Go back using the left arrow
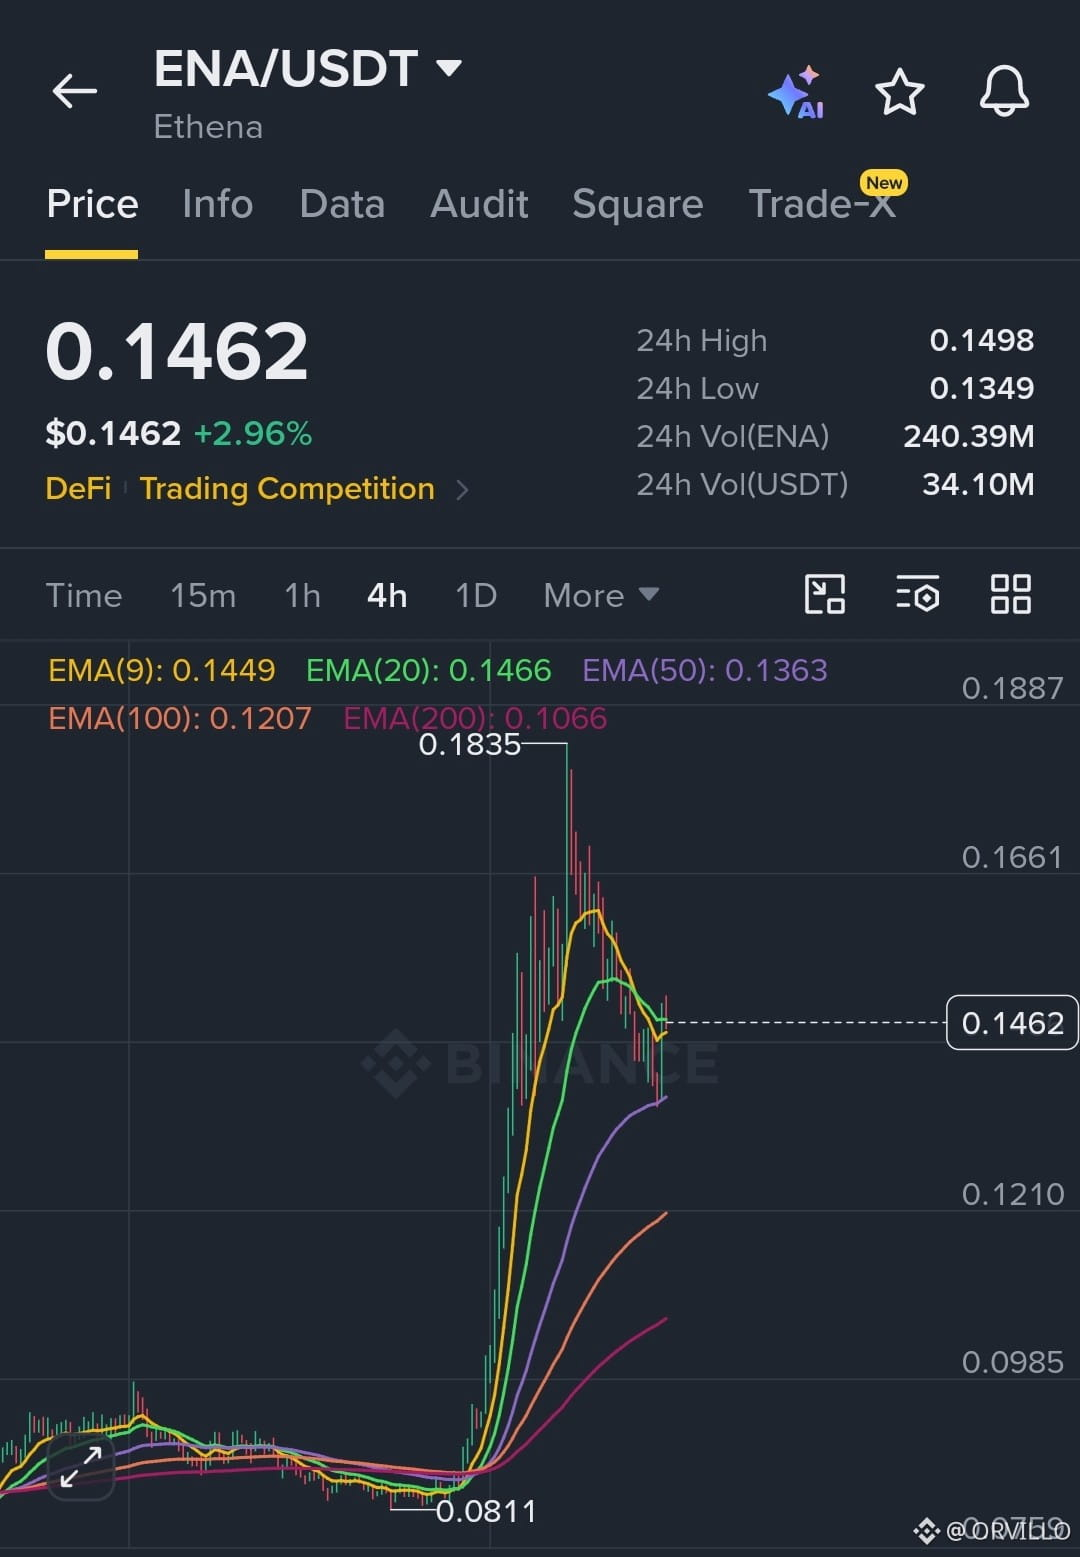 coord(75,91)
